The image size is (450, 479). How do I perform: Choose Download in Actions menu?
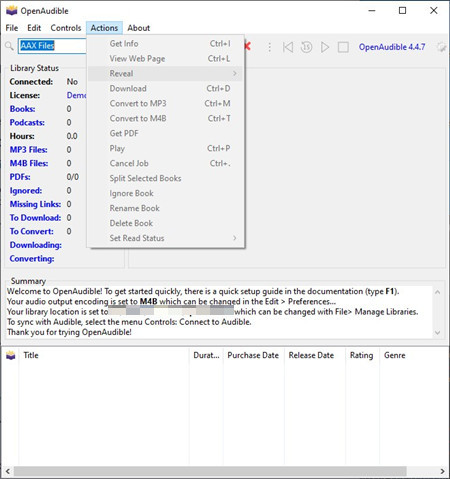[x=166, y=89]
